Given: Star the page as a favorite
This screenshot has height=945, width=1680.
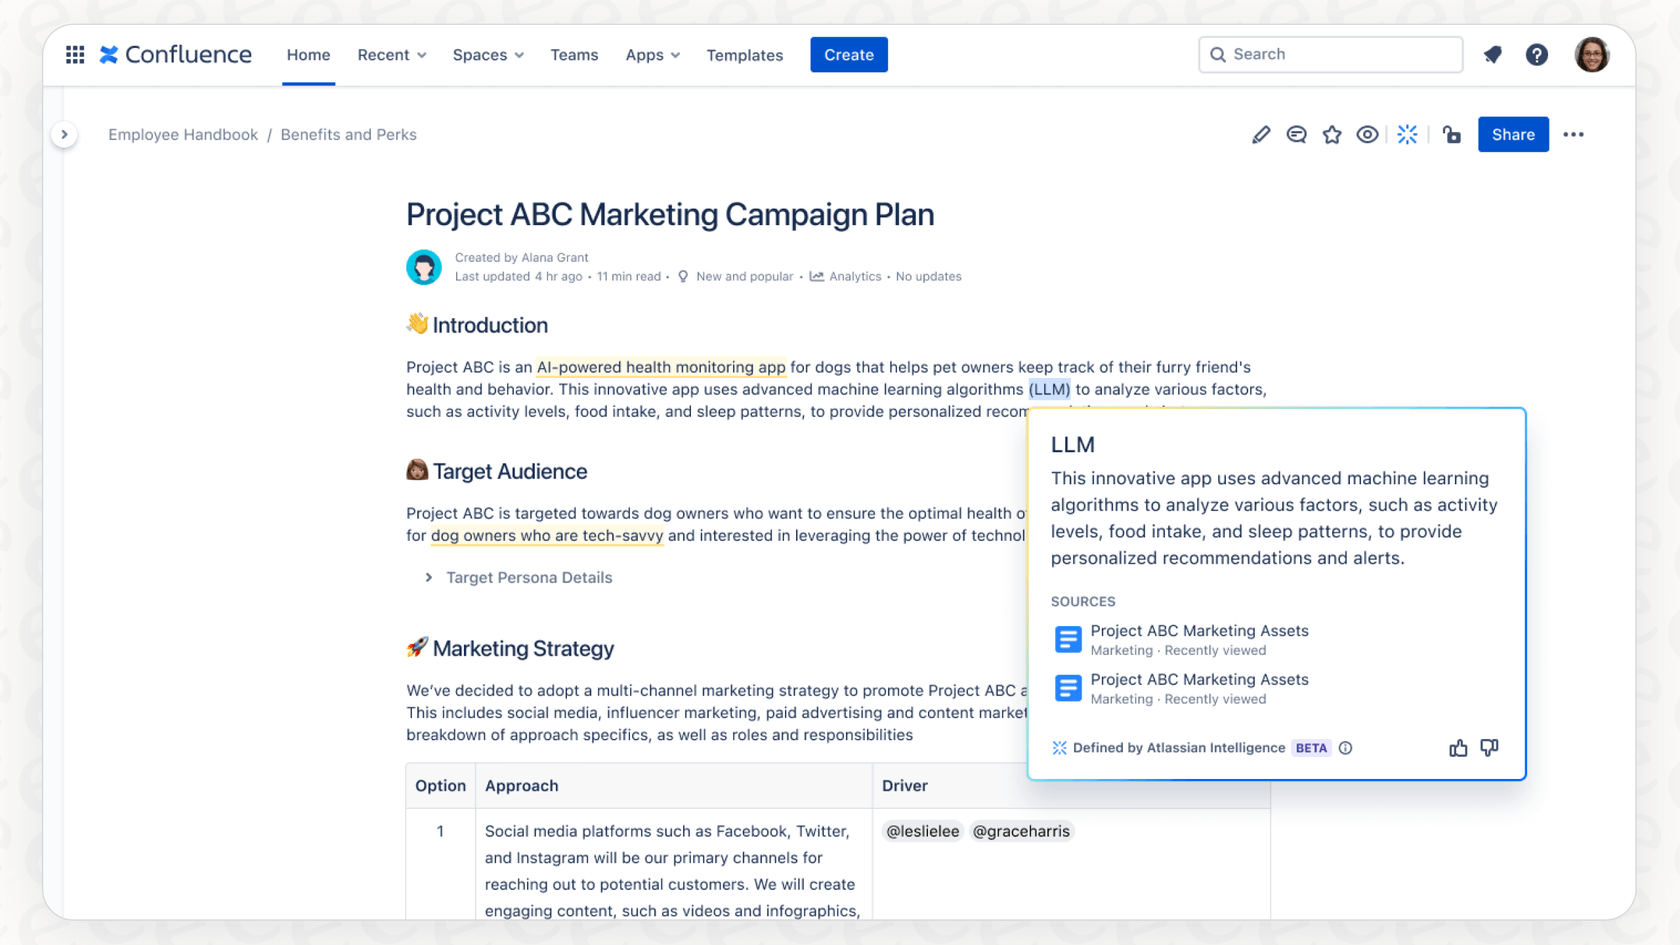Looking at the screenshot, I should coord(1332,134).
